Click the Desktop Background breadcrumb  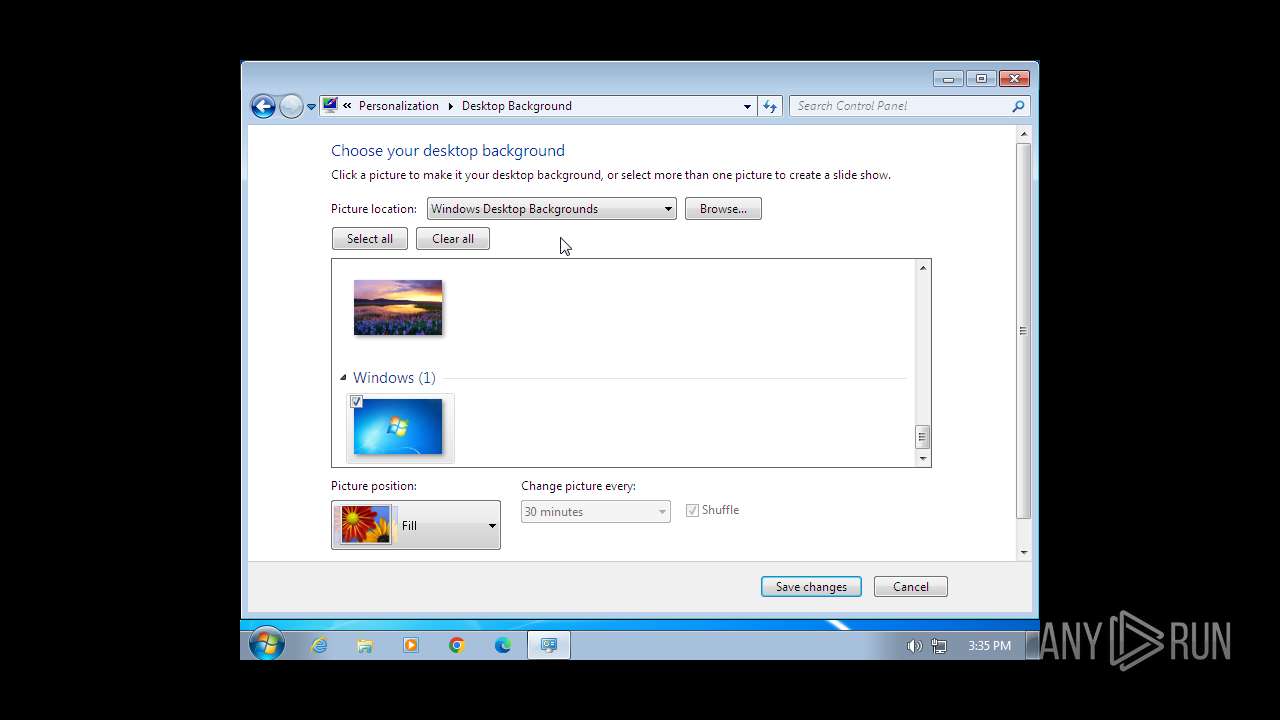click(516, 106)
